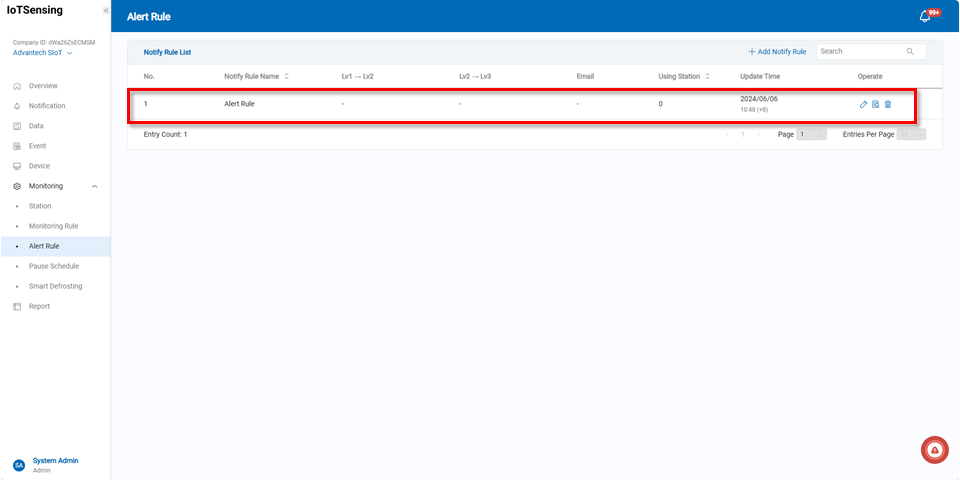Go to Pause Schedule in the sidebar
960x480 pixels.
53,266
